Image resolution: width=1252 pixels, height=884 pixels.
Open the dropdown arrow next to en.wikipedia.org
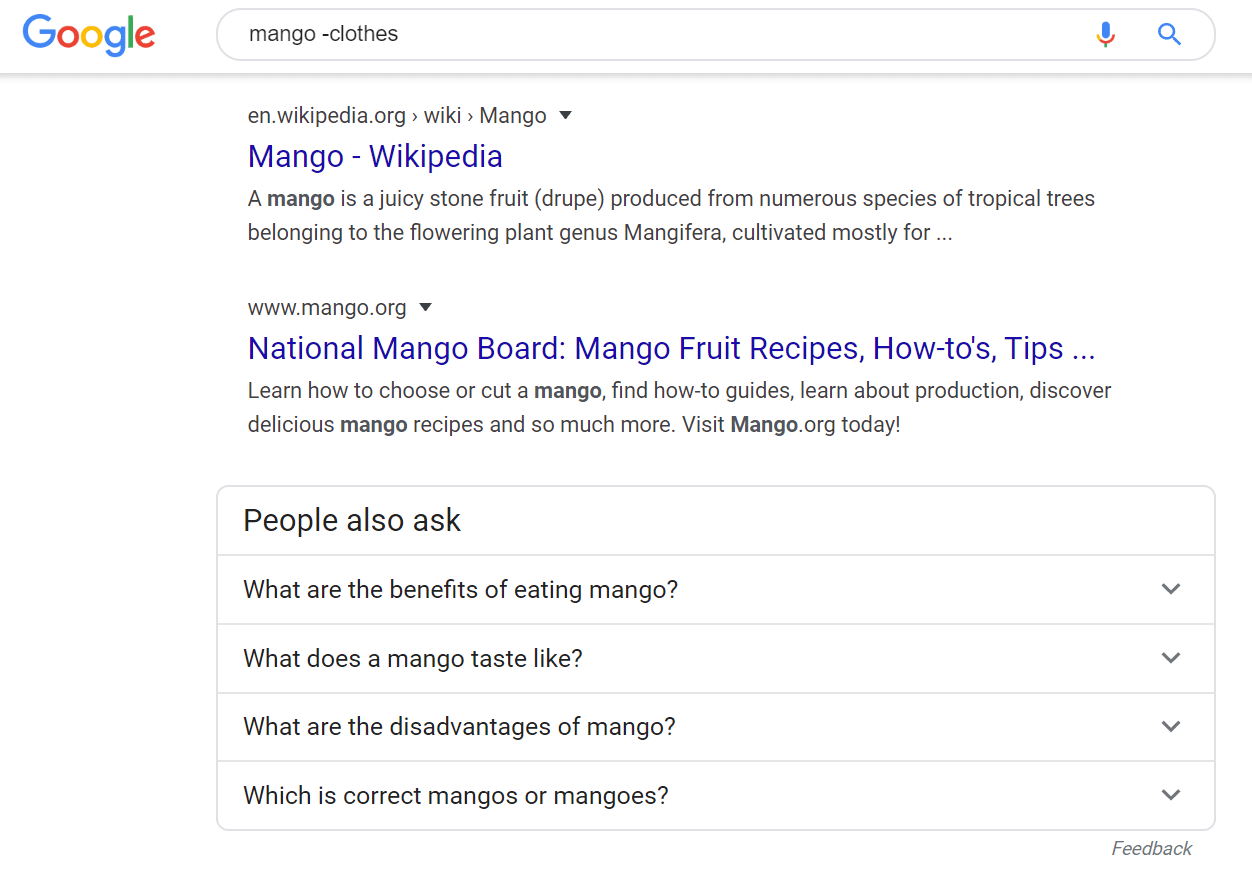point(565,116)
